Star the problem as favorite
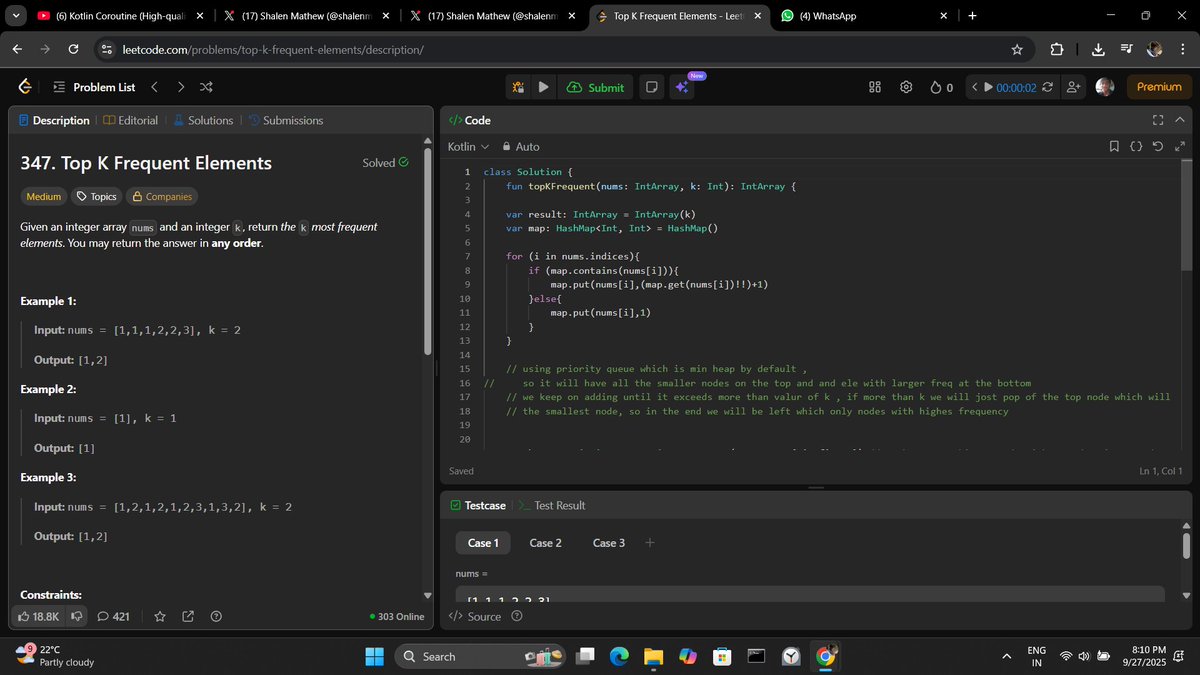 pyautogui.click(x=159, y=616)
